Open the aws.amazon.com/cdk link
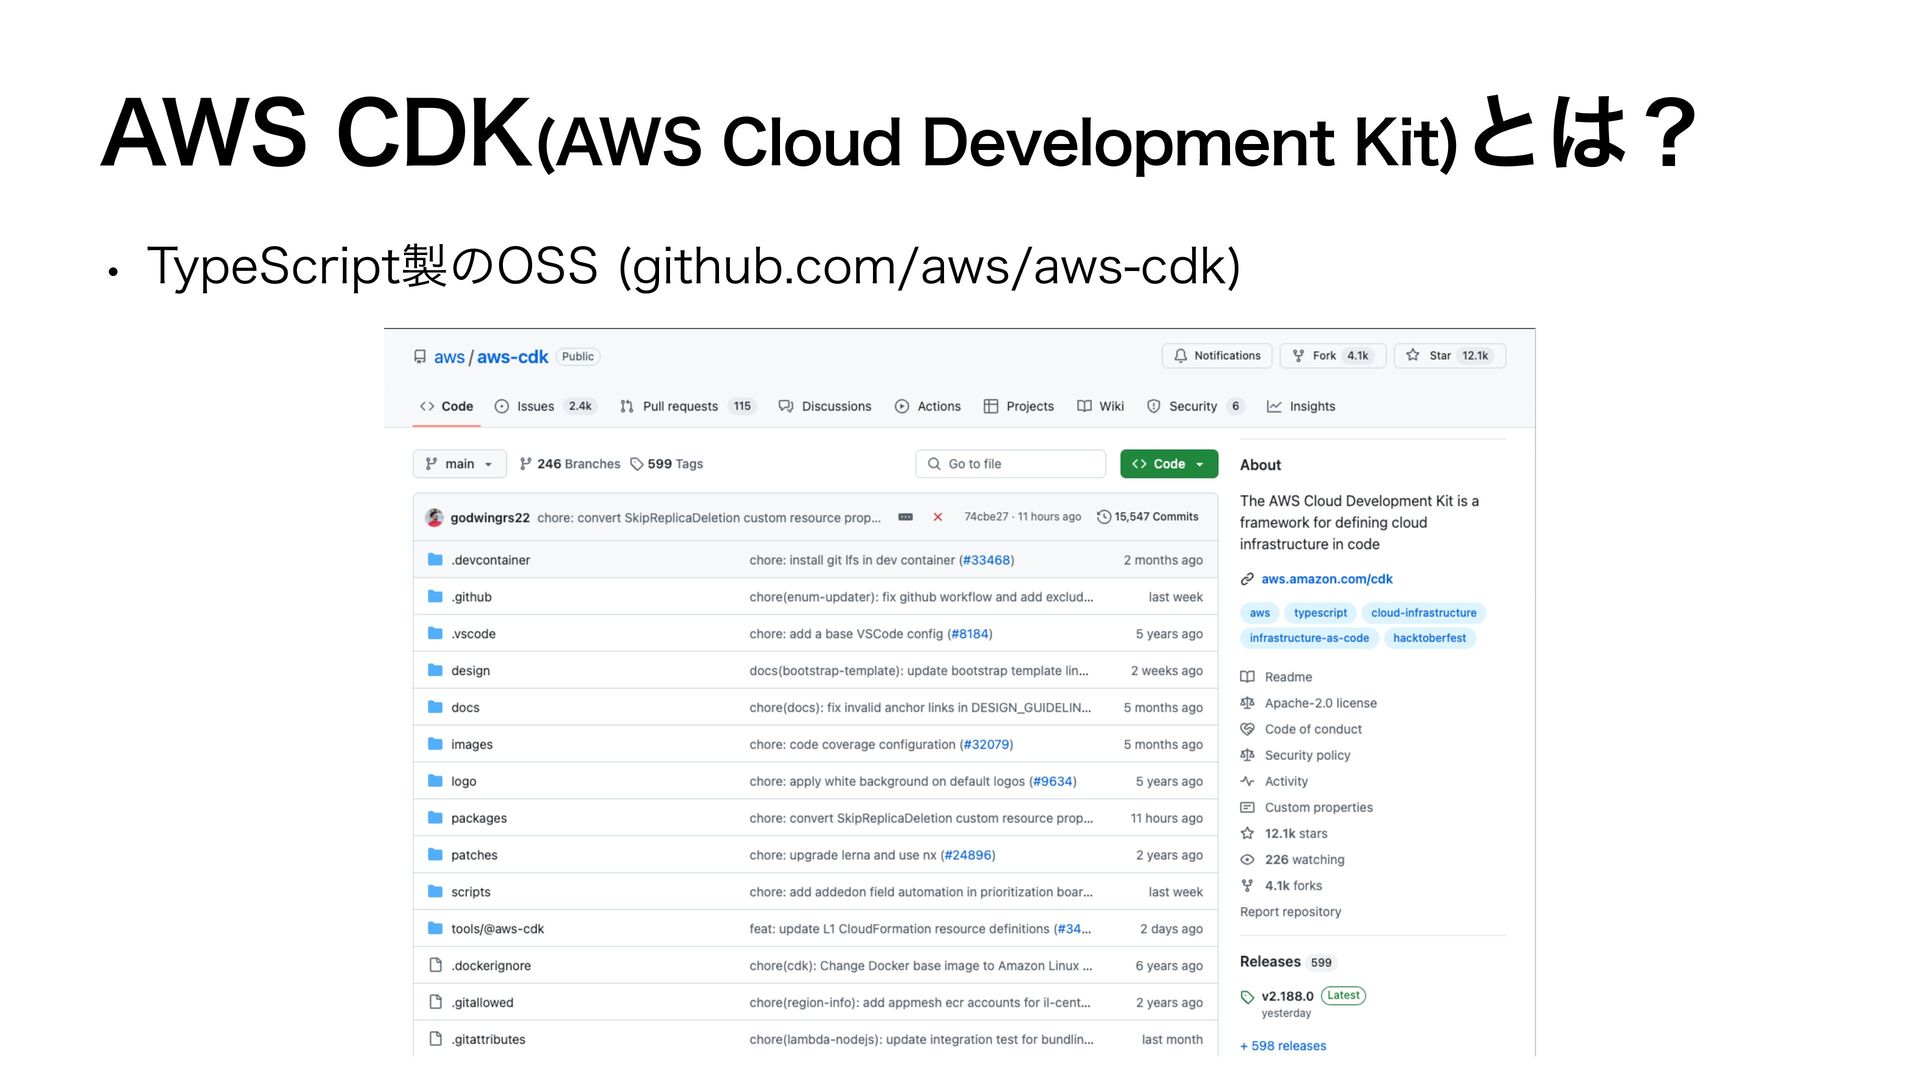Screen dimensions: 1920x1080 tap(1326, 579)
